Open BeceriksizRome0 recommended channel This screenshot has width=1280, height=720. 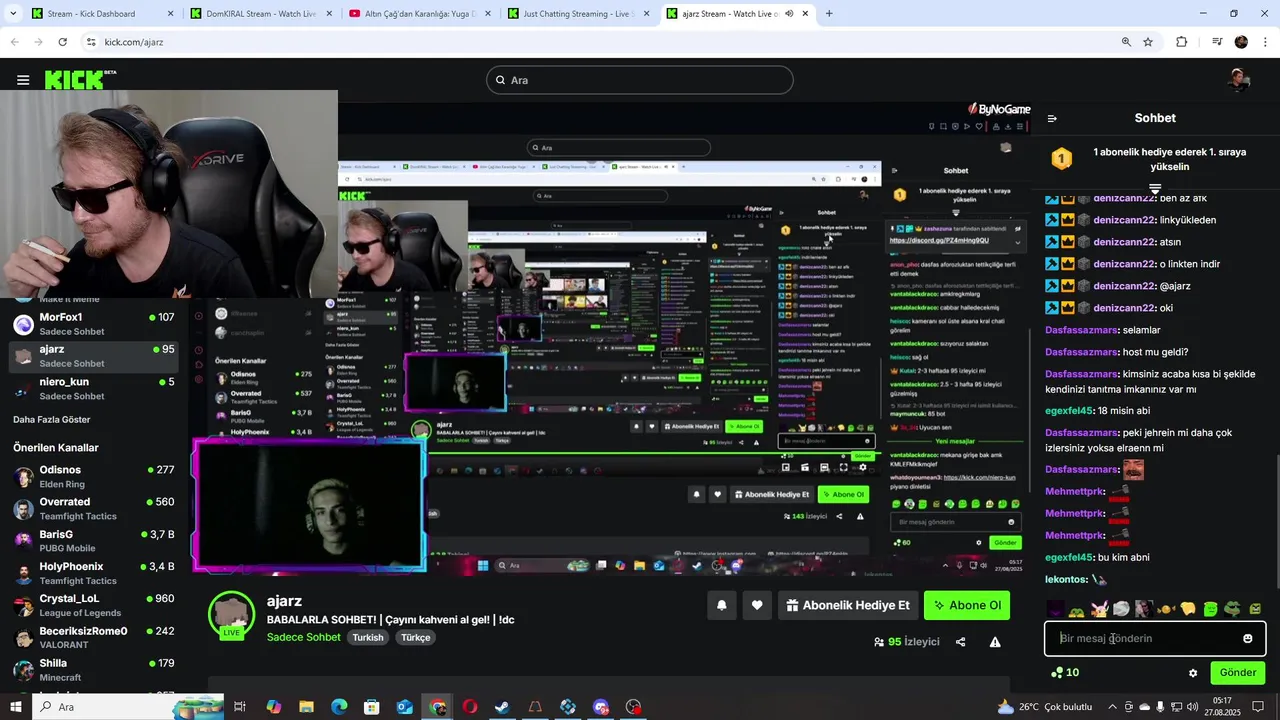[95, 638]
